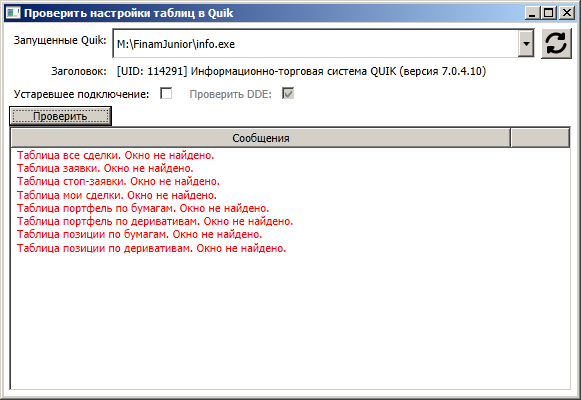Select the портфель по бумагам message row
The height and width of the screenshot is (400, 581).
[290, 208]
